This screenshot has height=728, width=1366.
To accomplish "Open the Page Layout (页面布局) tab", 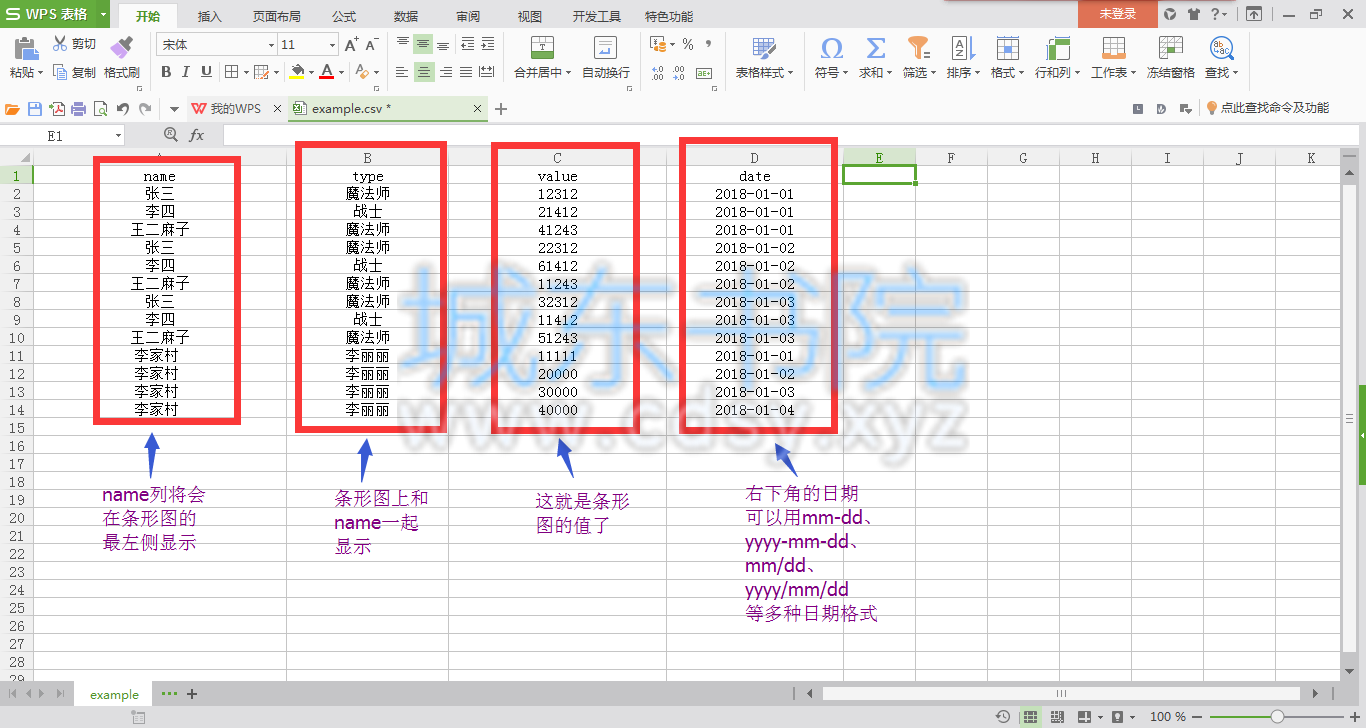I will 276,16.
